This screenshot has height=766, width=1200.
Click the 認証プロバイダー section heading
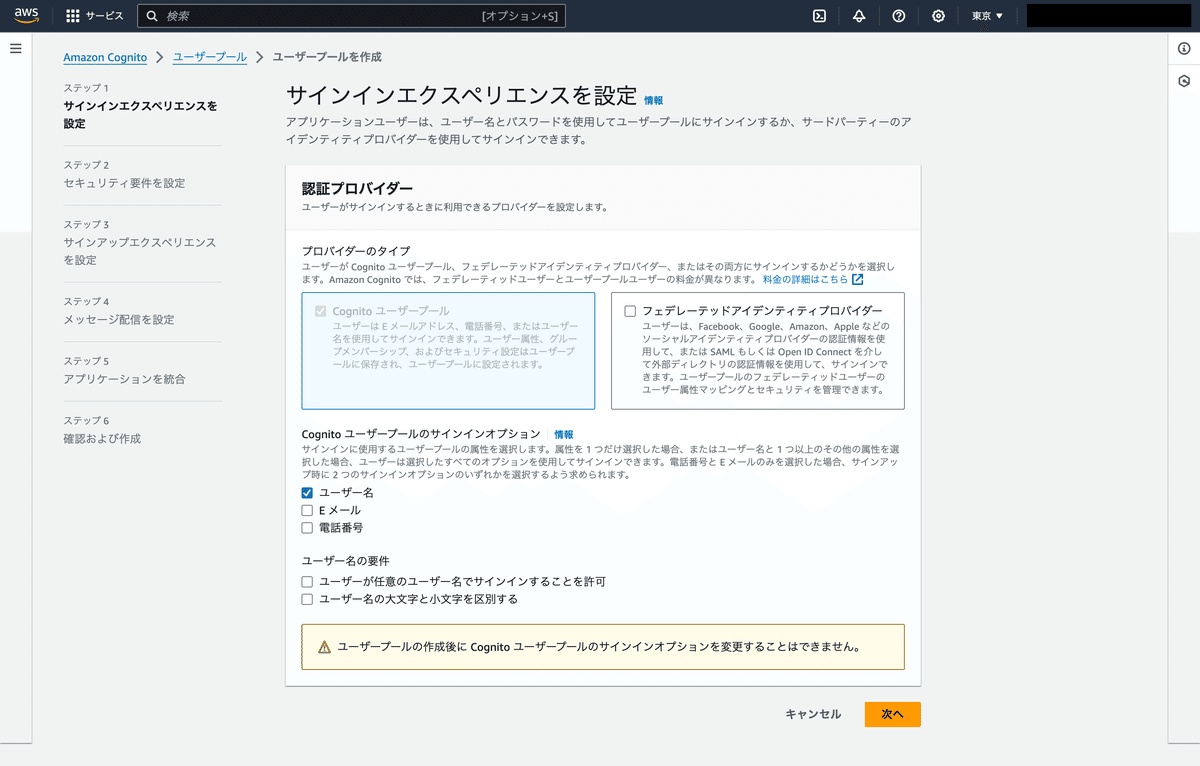point(358,188)
